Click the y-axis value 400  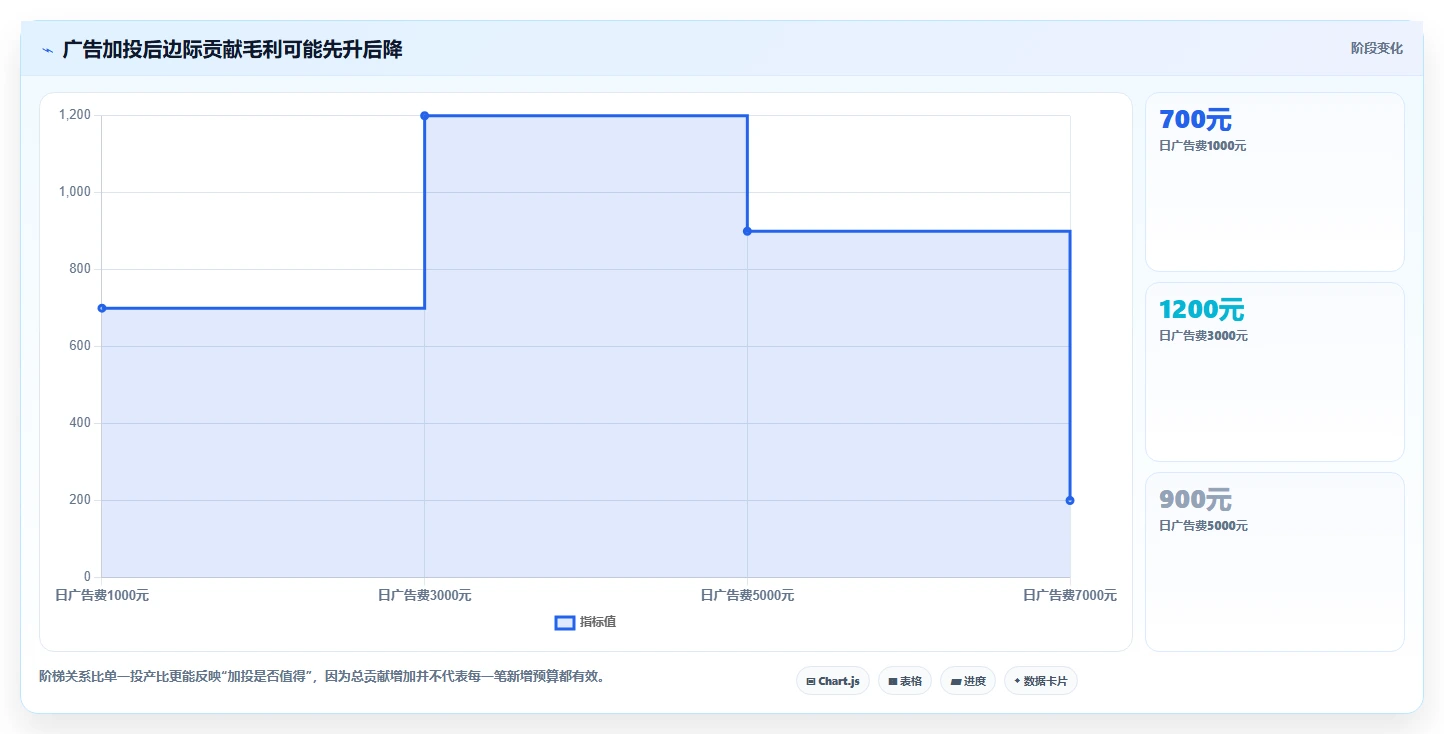(81, 423)
